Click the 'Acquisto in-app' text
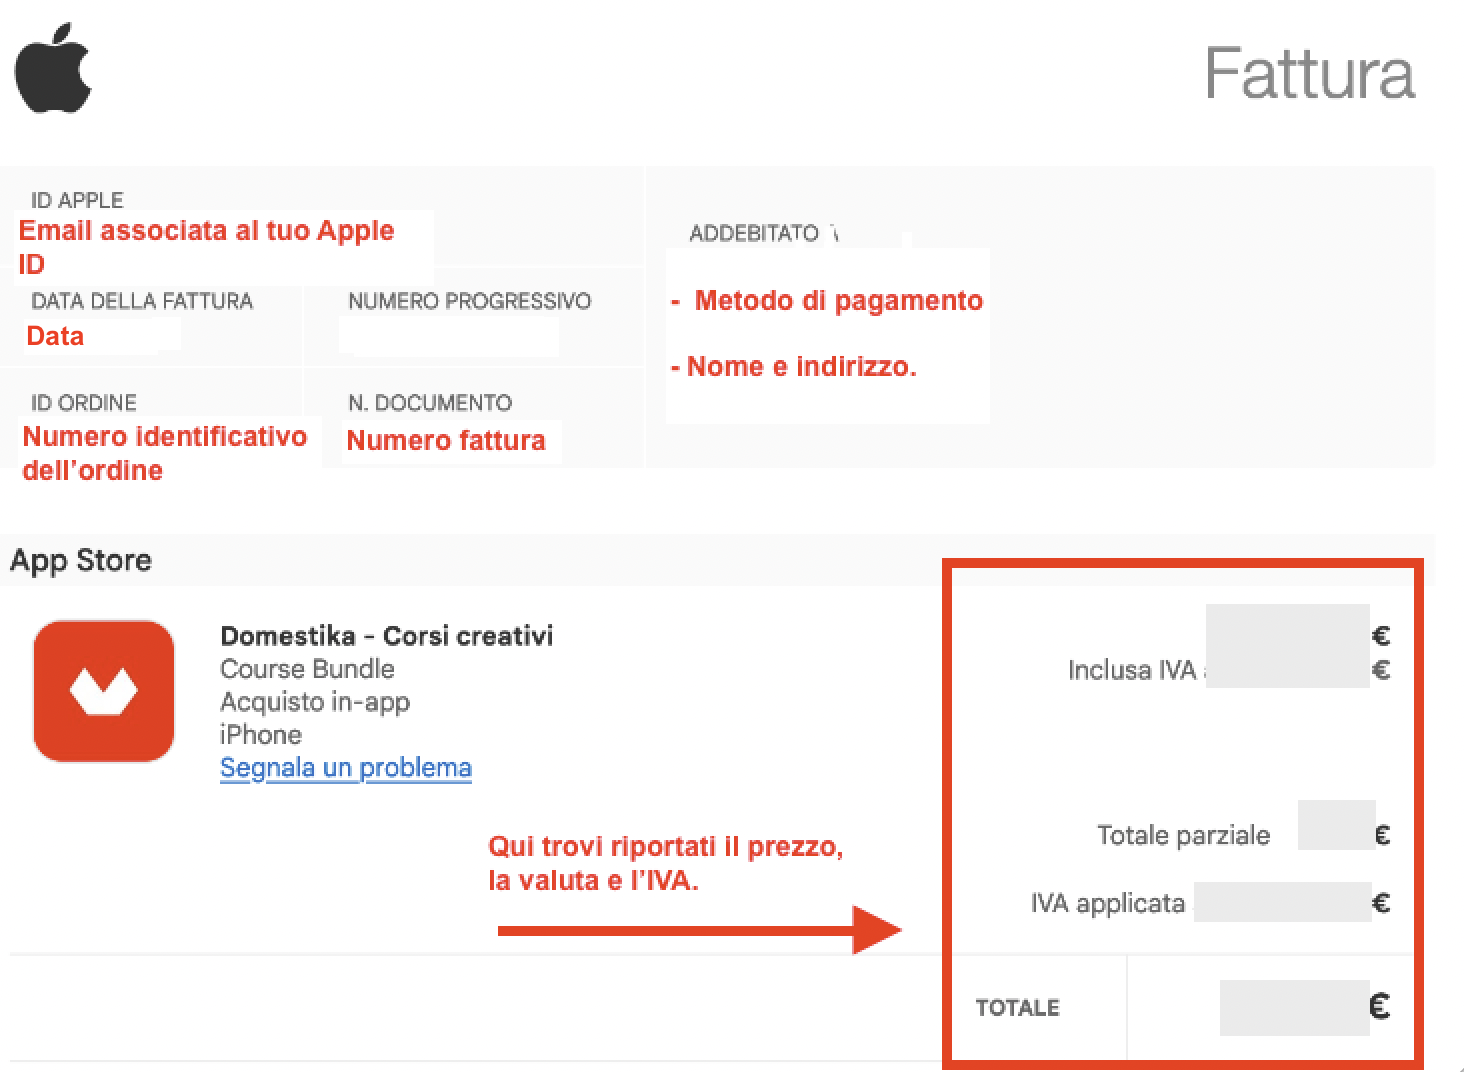Image resolution: width=1464 pixels, height=1072 pixels. click(315, 702)
